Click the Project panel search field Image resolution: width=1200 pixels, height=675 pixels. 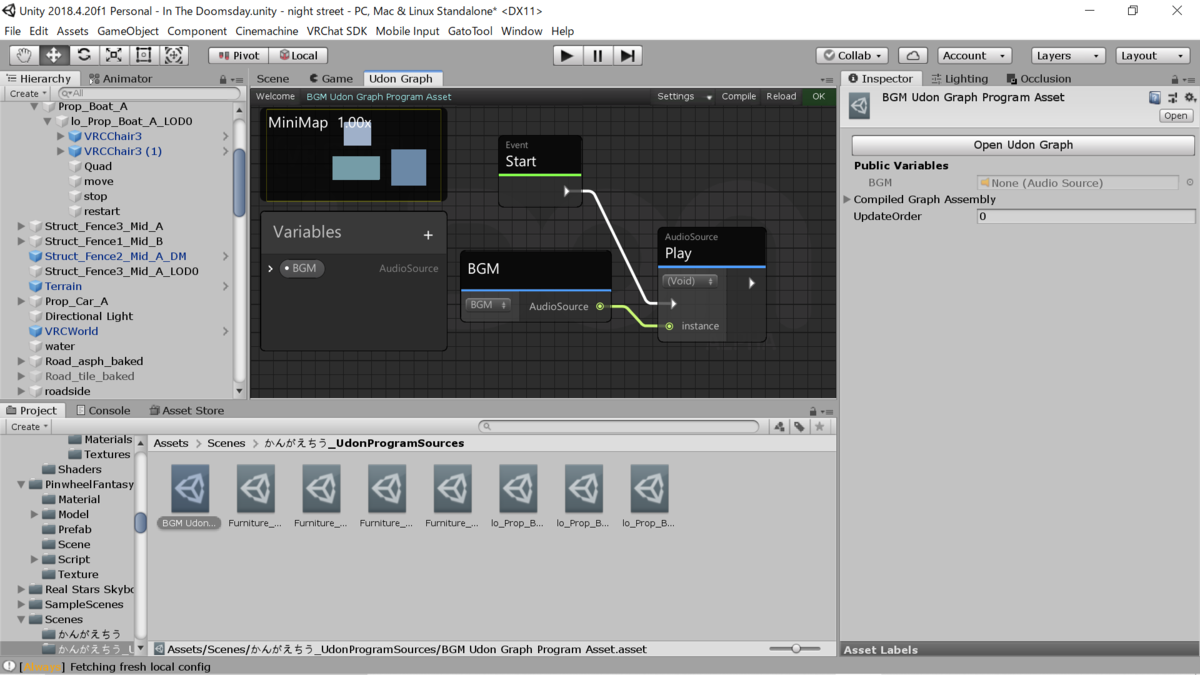tap(619, 426)
